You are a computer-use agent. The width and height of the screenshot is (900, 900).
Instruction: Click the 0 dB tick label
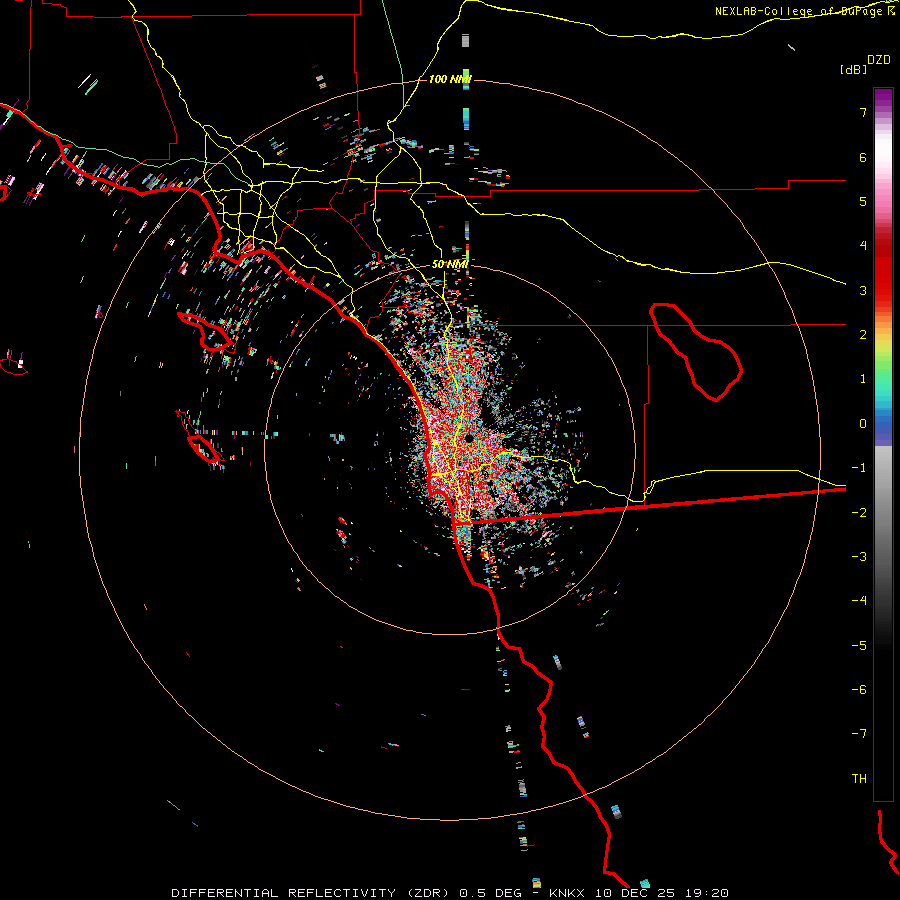pyautogui.click(x=863, y=424)
